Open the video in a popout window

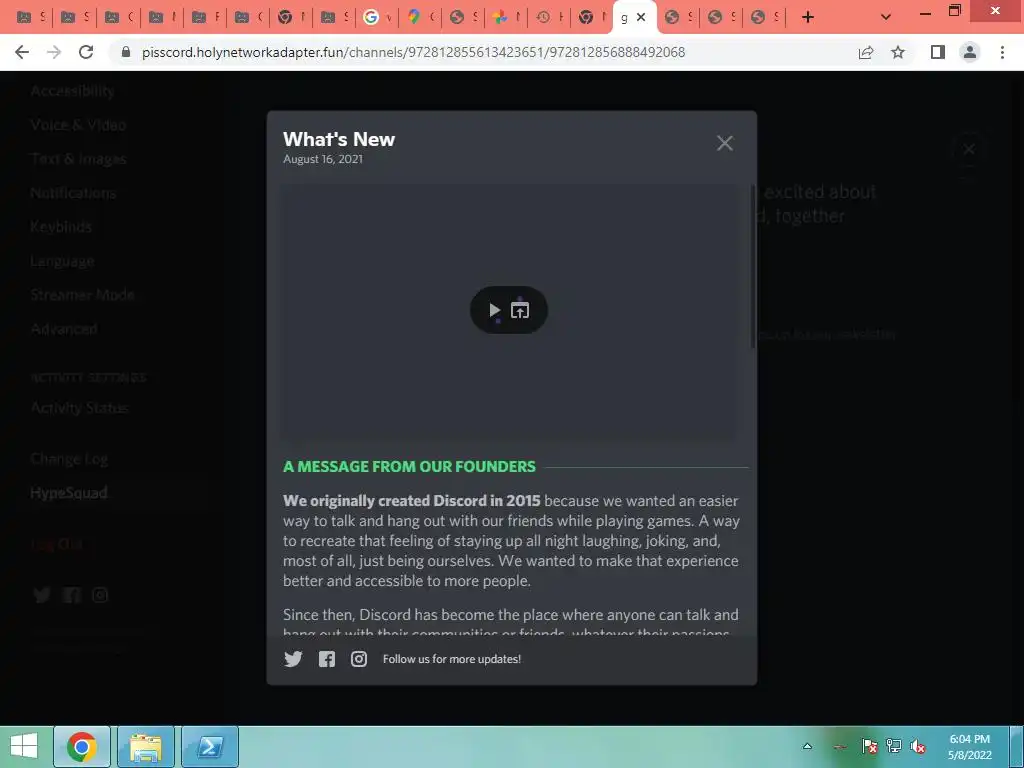(520, 310)
